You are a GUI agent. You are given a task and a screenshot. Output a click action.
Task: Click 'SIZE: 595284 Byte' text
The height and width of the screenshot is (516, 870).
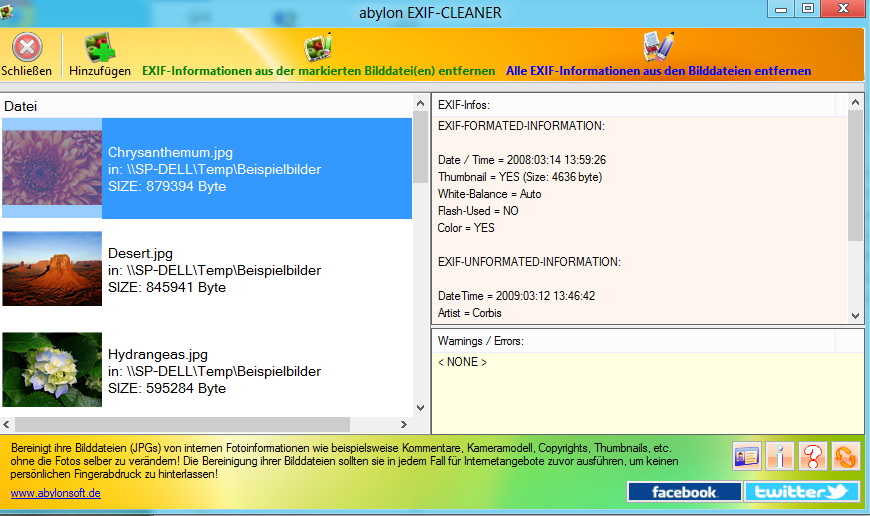(x=167, y=388)
